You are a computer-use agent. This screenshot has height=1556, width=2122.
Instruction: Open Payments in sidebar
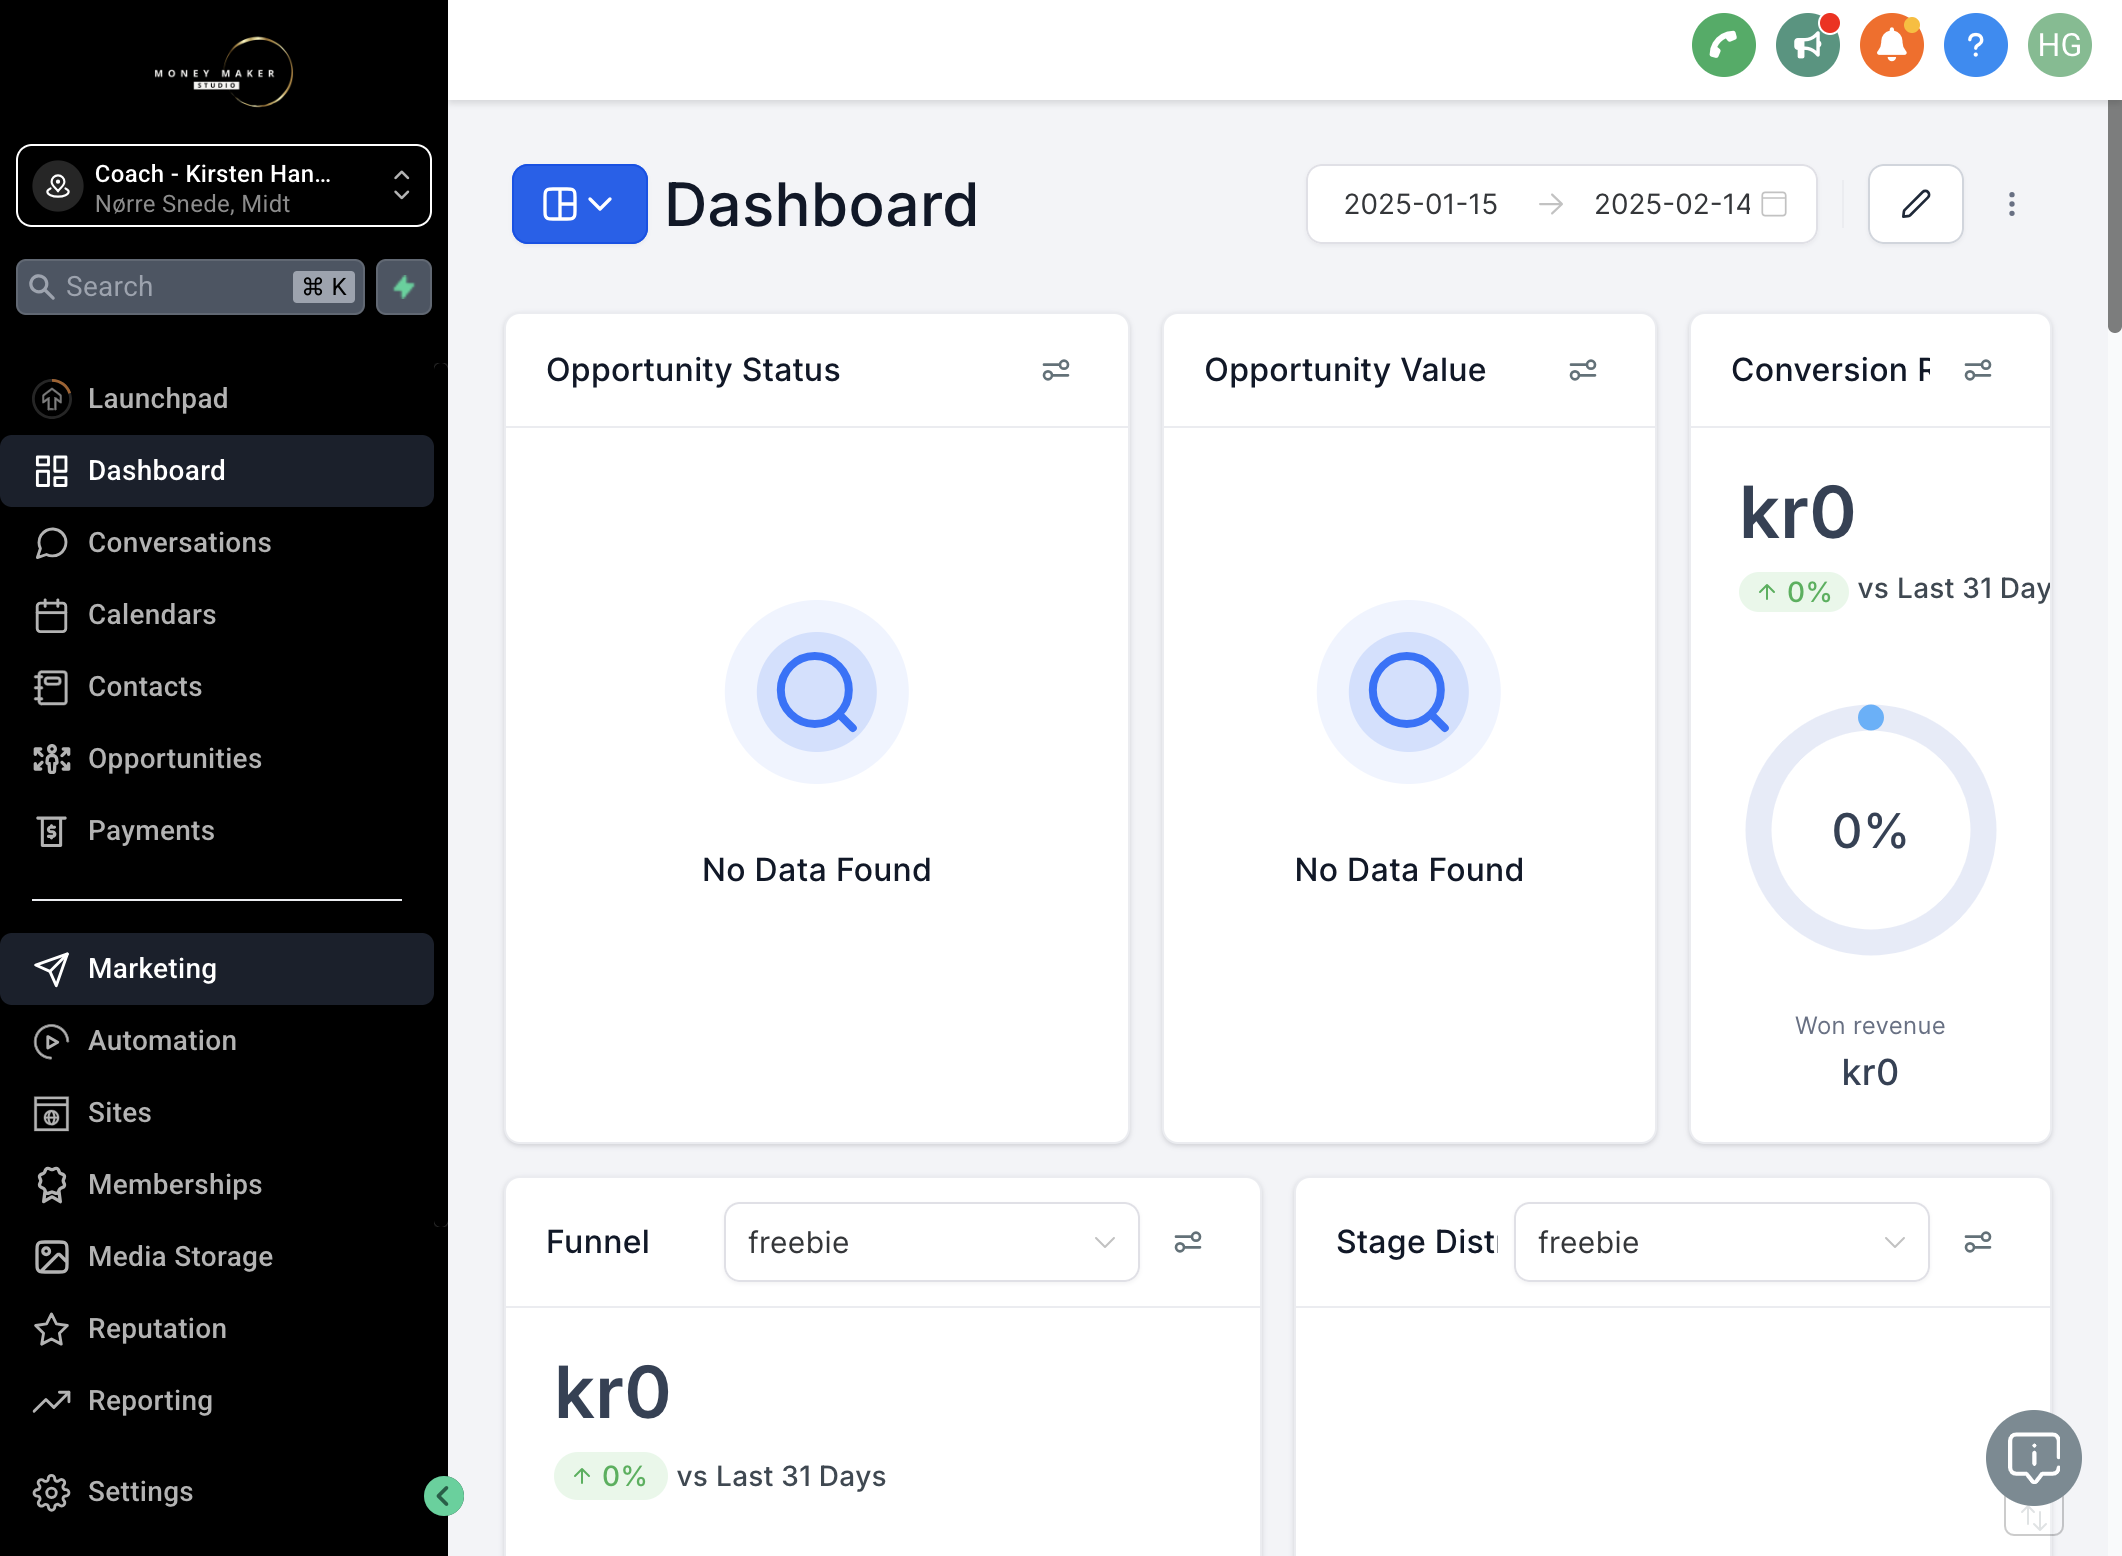pyautogui.click(x=217, y=830)
